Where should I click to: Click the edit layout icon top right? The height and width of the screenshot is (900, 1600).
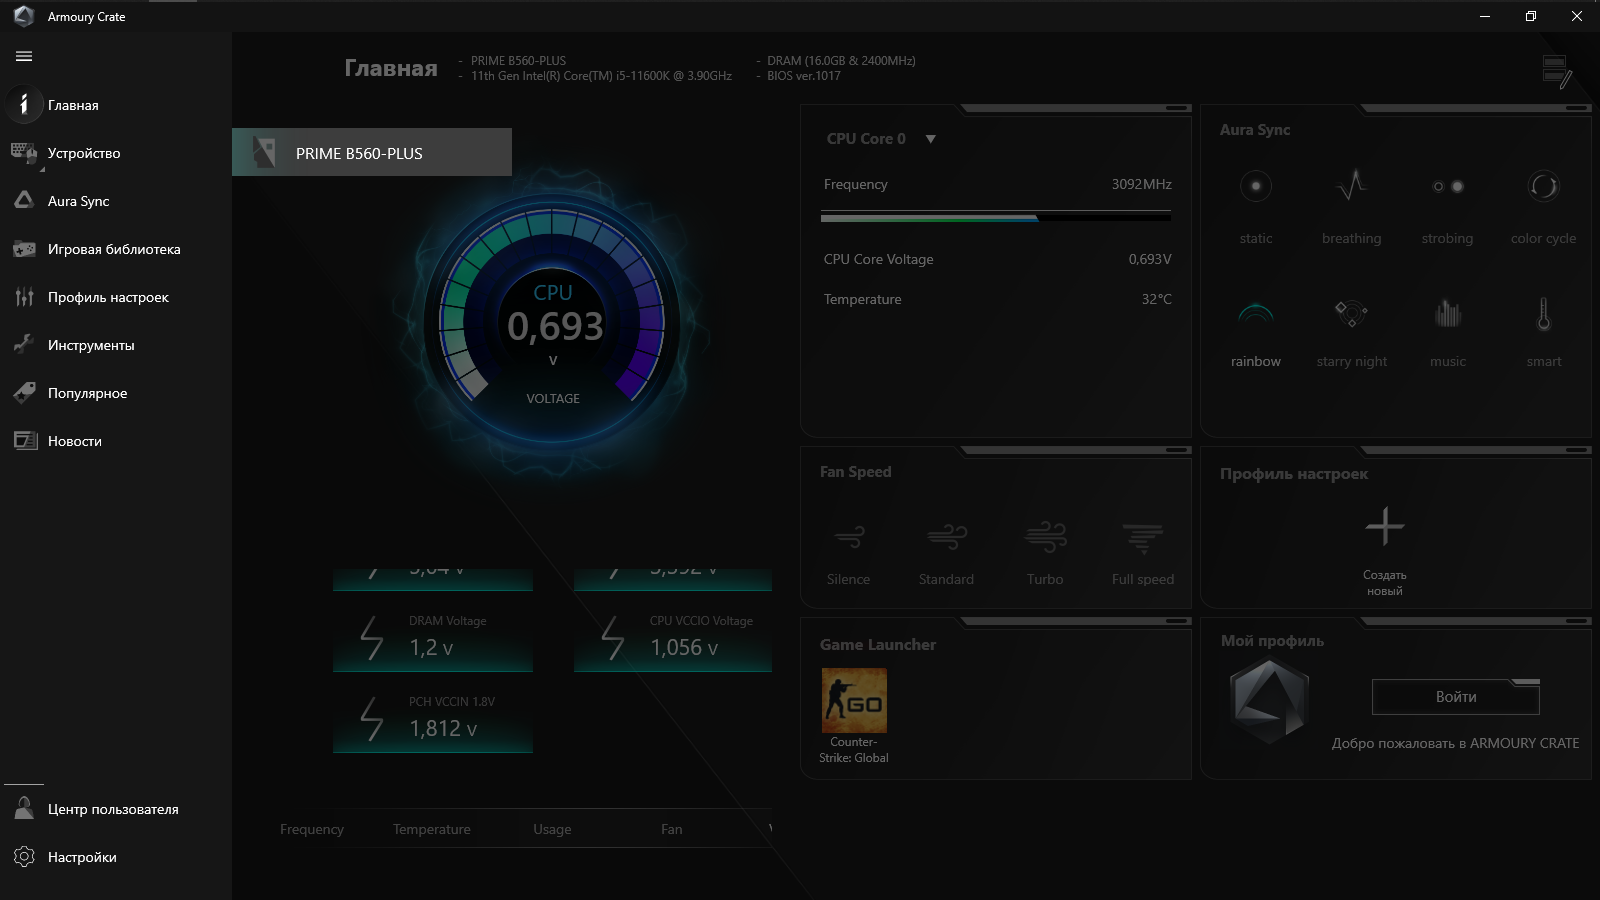[x=1557, y=71]
